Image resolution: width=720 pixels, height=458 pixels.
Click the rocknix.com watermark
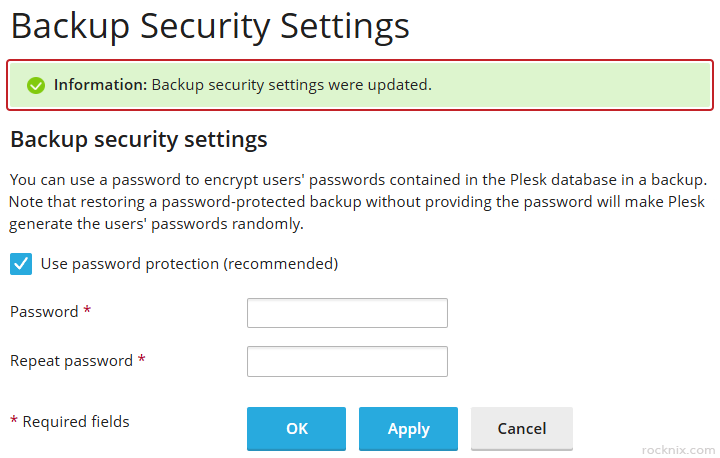click(678, 450)
